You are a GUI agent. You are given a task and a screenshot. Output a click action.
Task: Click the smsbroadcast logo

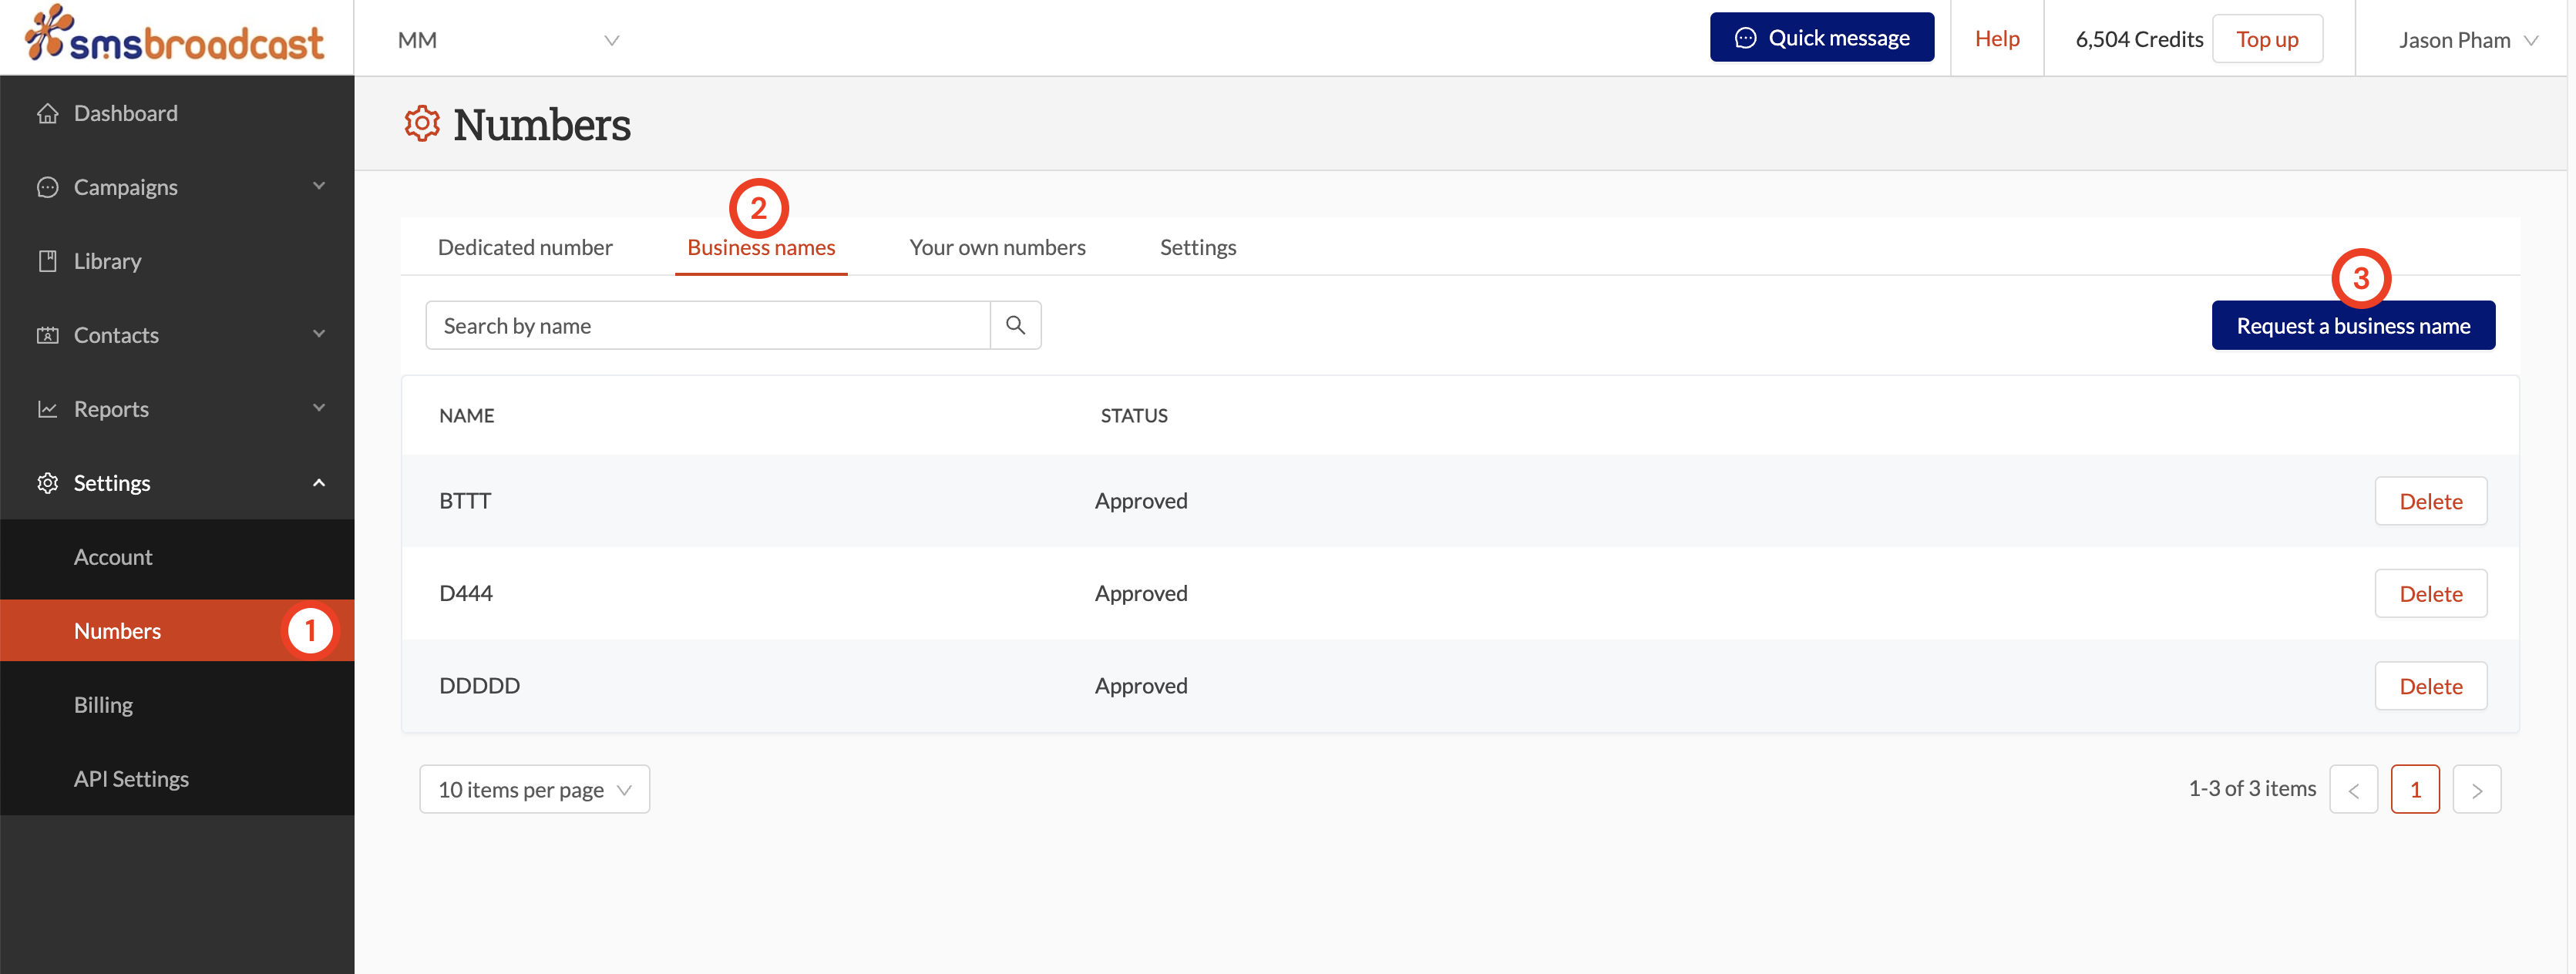pos(176,36)
